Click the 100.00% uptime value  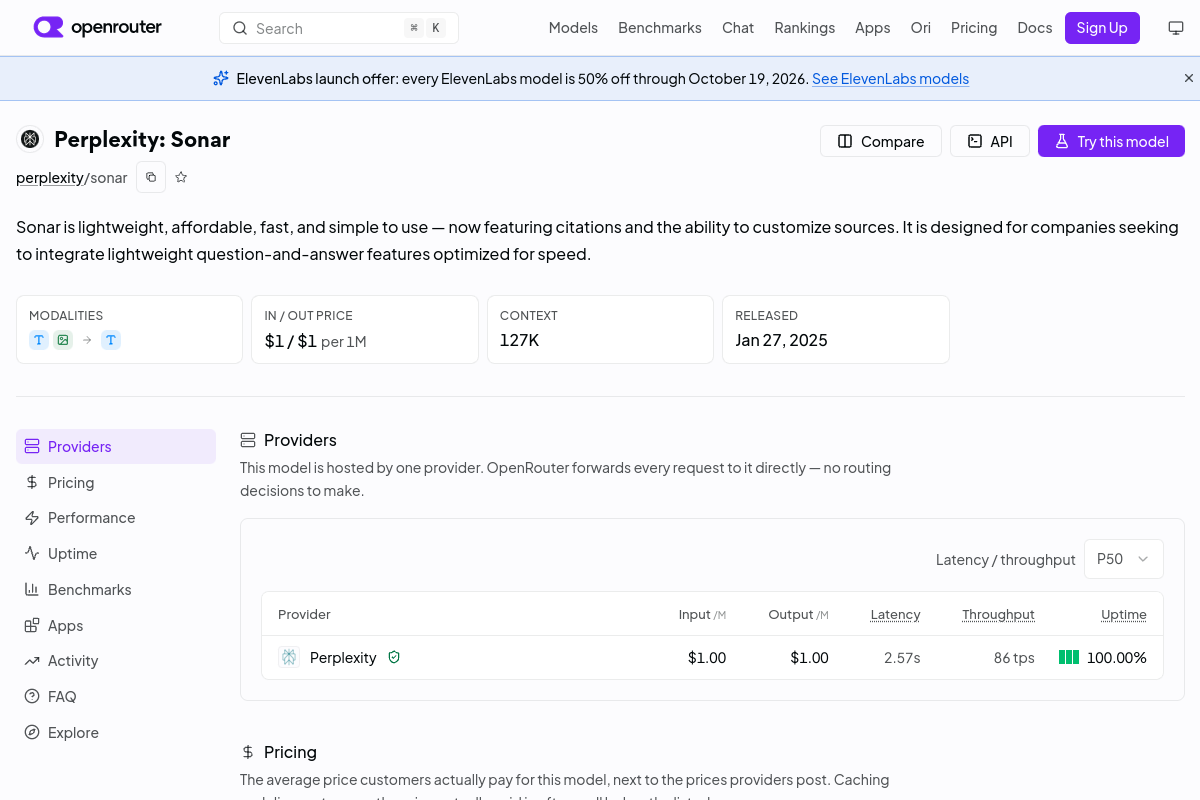(x=1117, y=658)
